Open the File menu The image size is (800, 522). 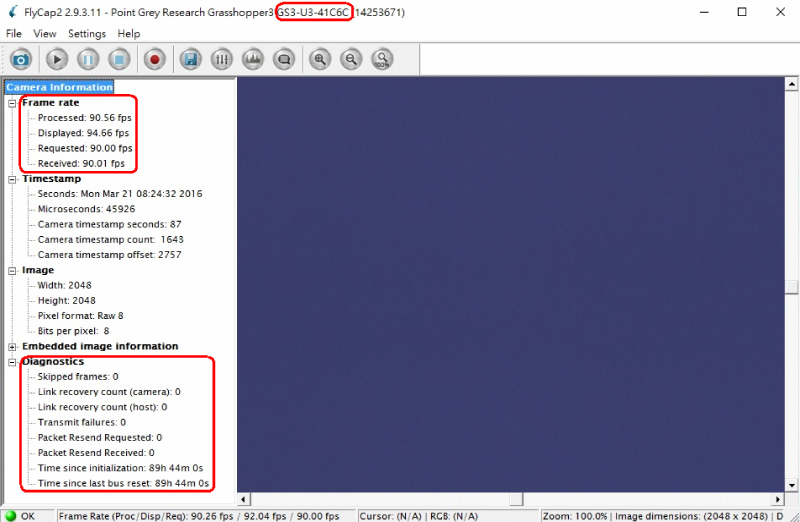(14, 33)
